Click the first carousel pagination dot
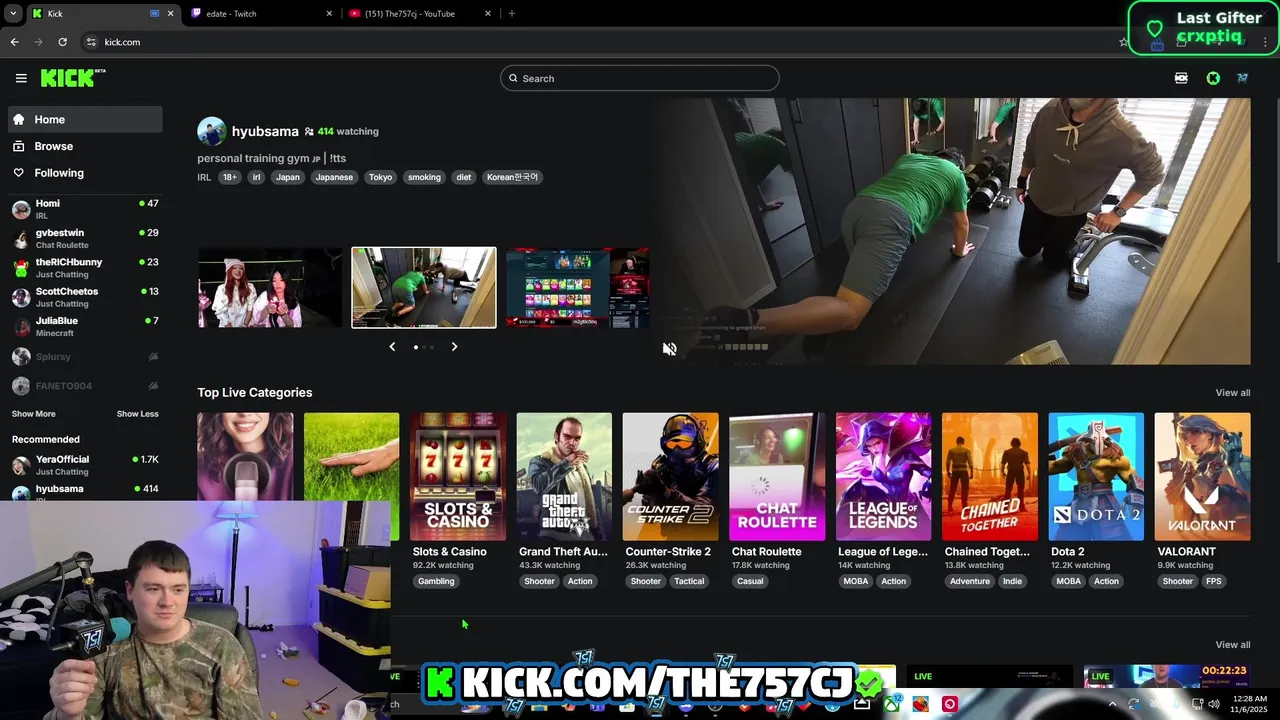 point(416,347)
